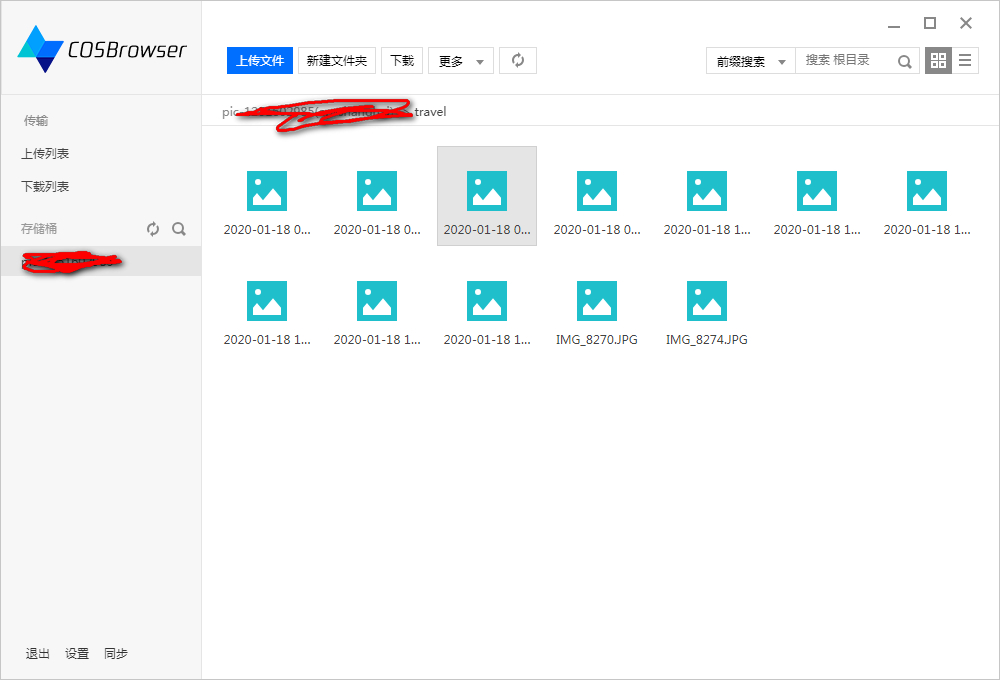Open the IMG_8270.JPG image file
This screenshot has width=1000, height=680.
click(597, 312)
